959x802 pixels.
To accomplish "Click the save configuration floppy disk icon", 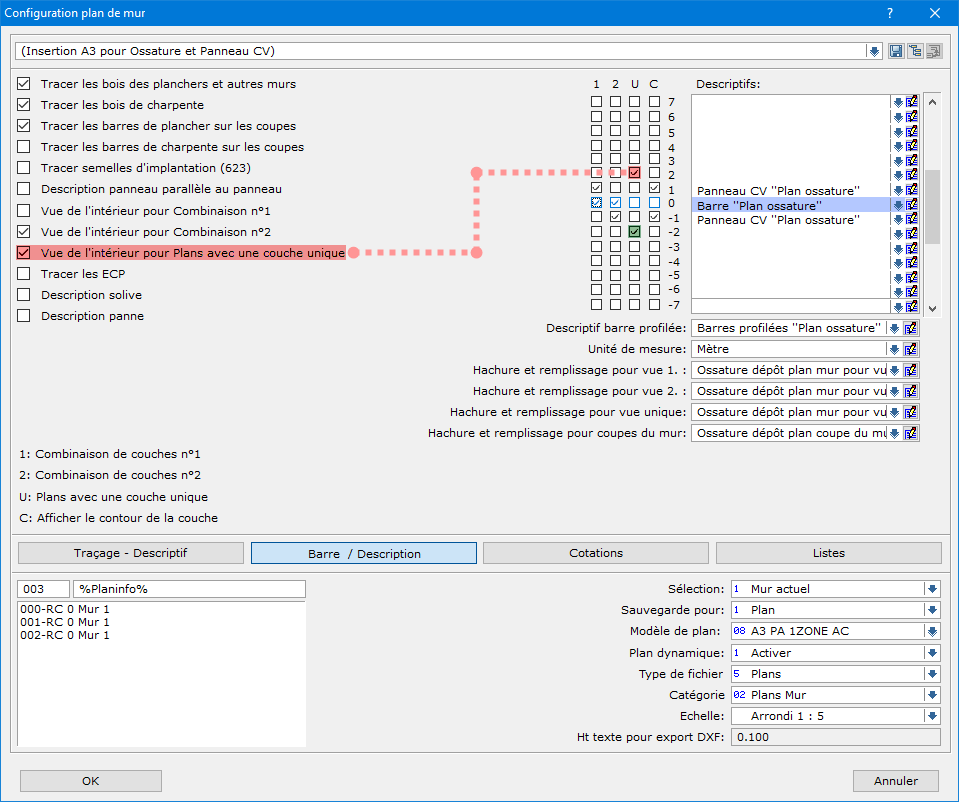I will pos(896,51).
